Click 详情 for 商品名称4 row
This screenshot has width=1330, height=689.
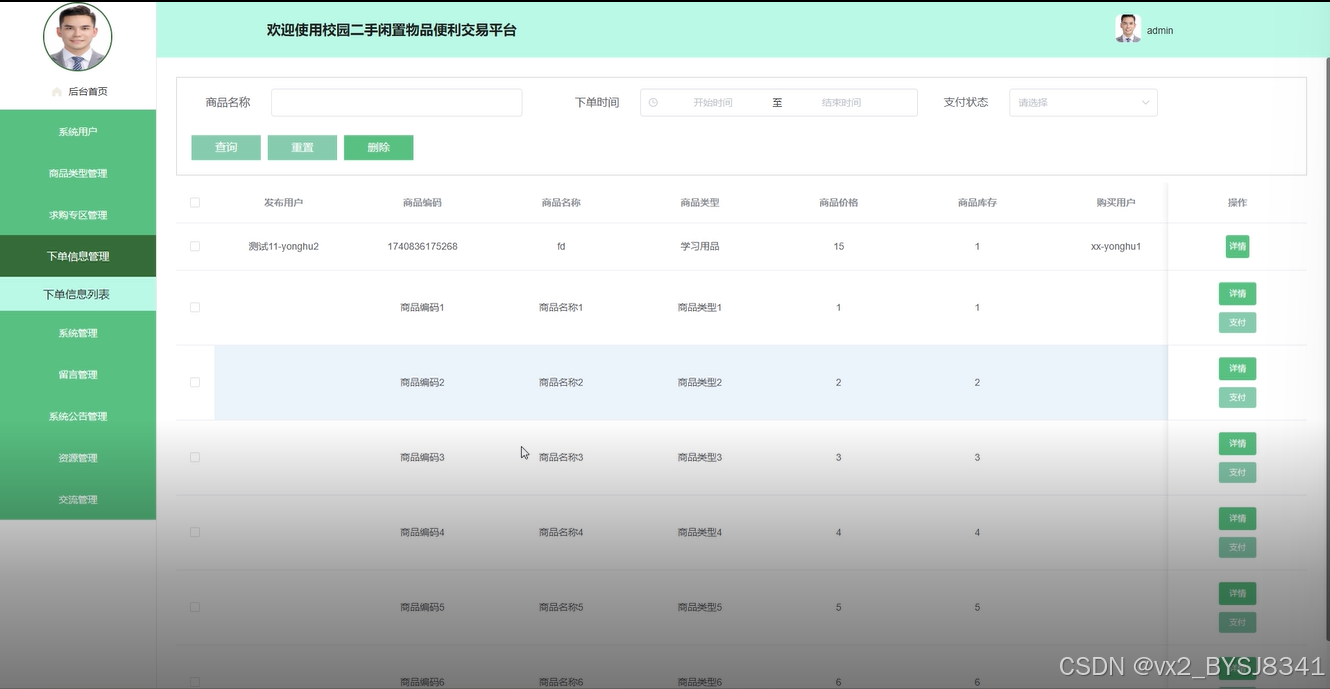1237,519
